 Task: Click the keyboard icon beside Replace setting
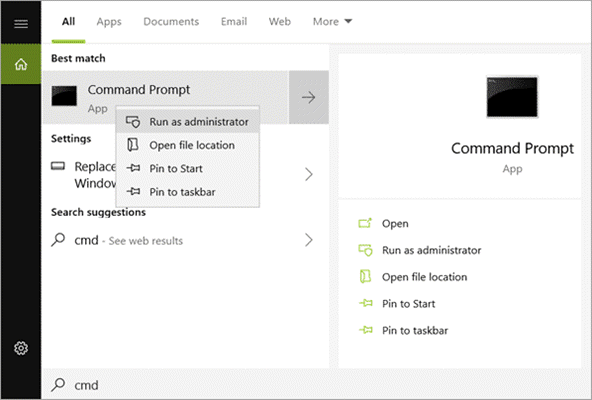(x=58, y=166)
